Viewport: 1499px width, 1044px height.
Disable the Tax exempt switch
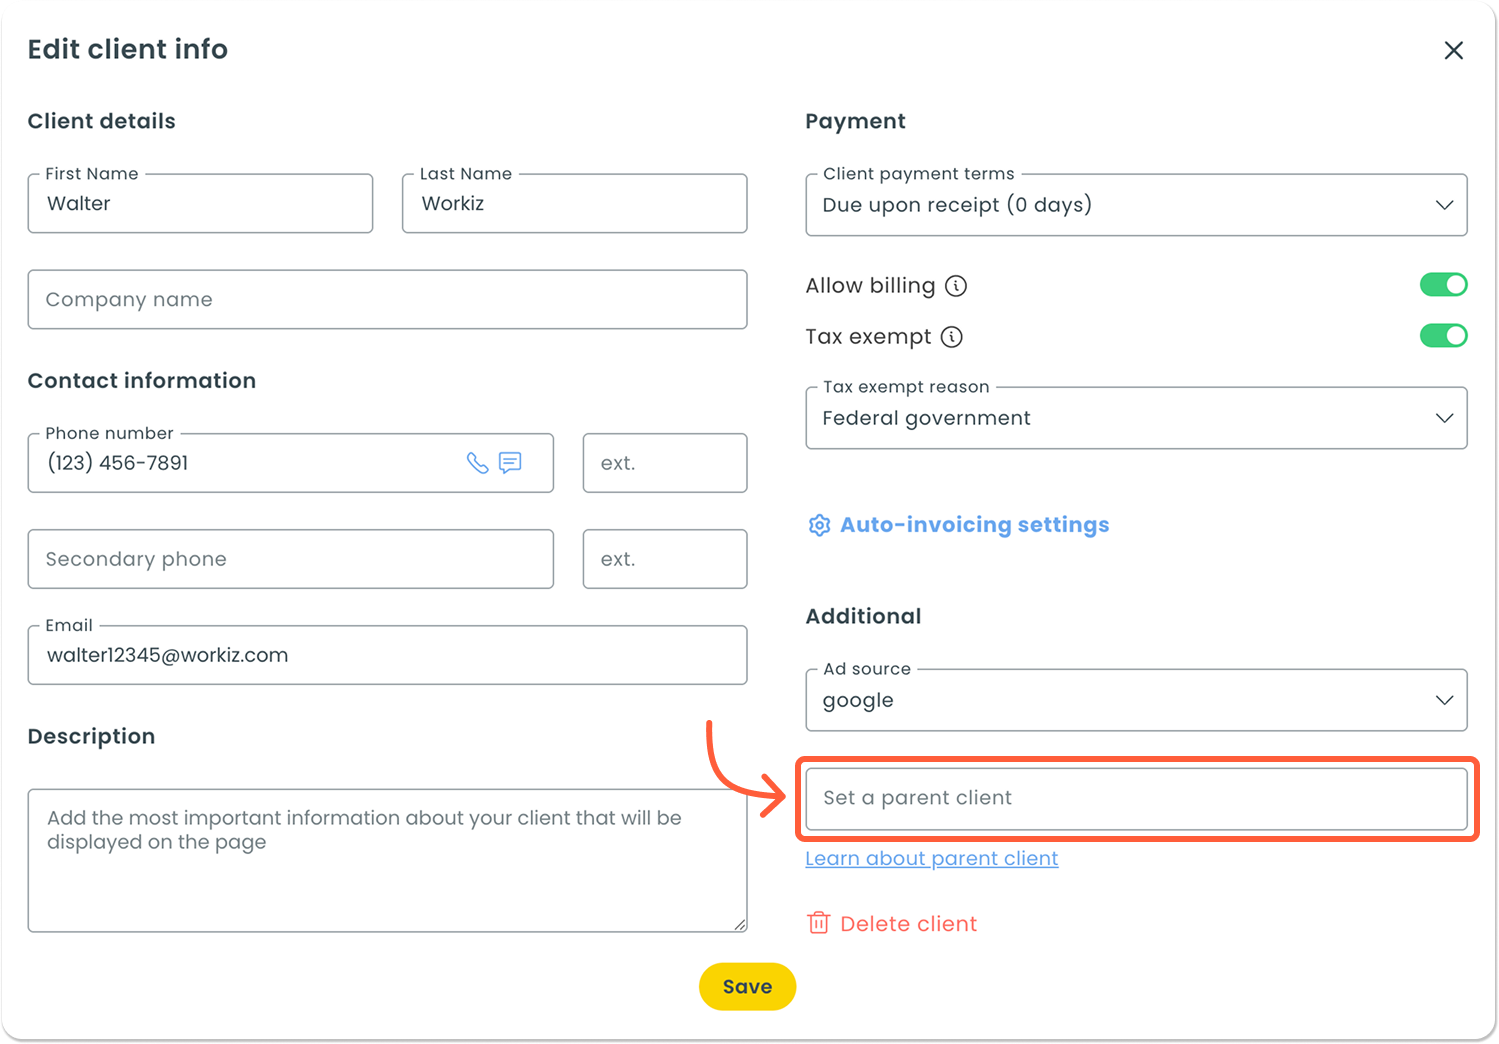pos(1443,336)
